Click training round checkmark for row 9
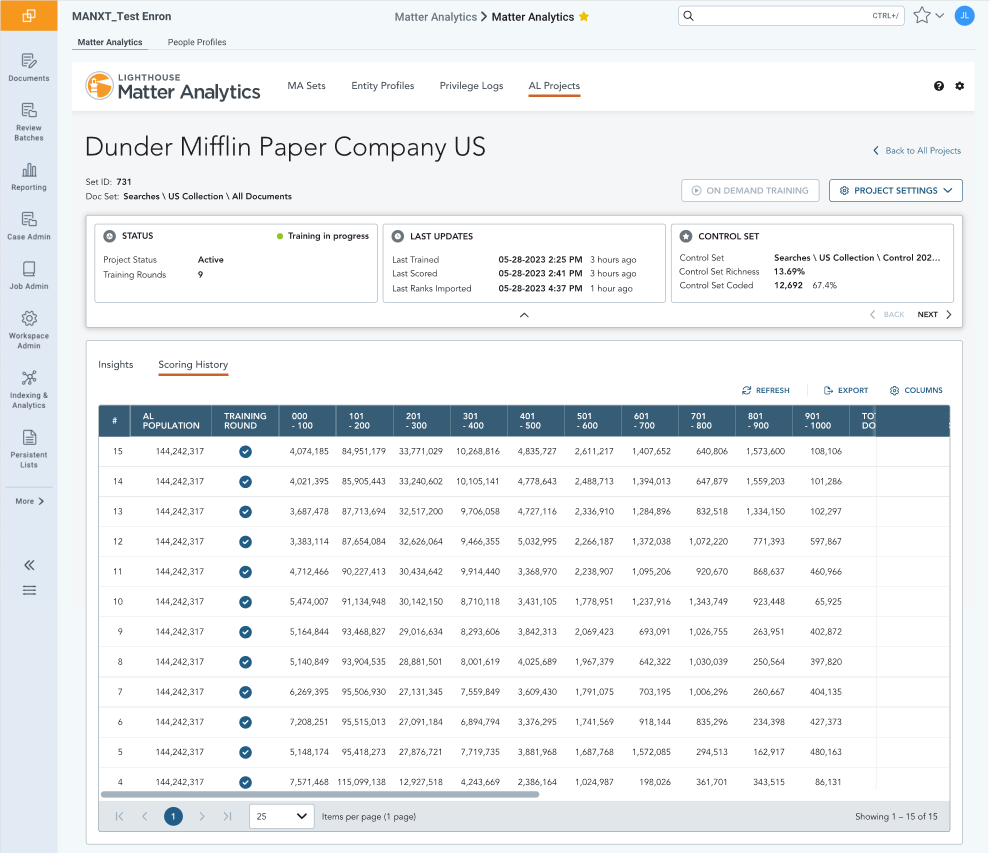 tap(246, 632)
